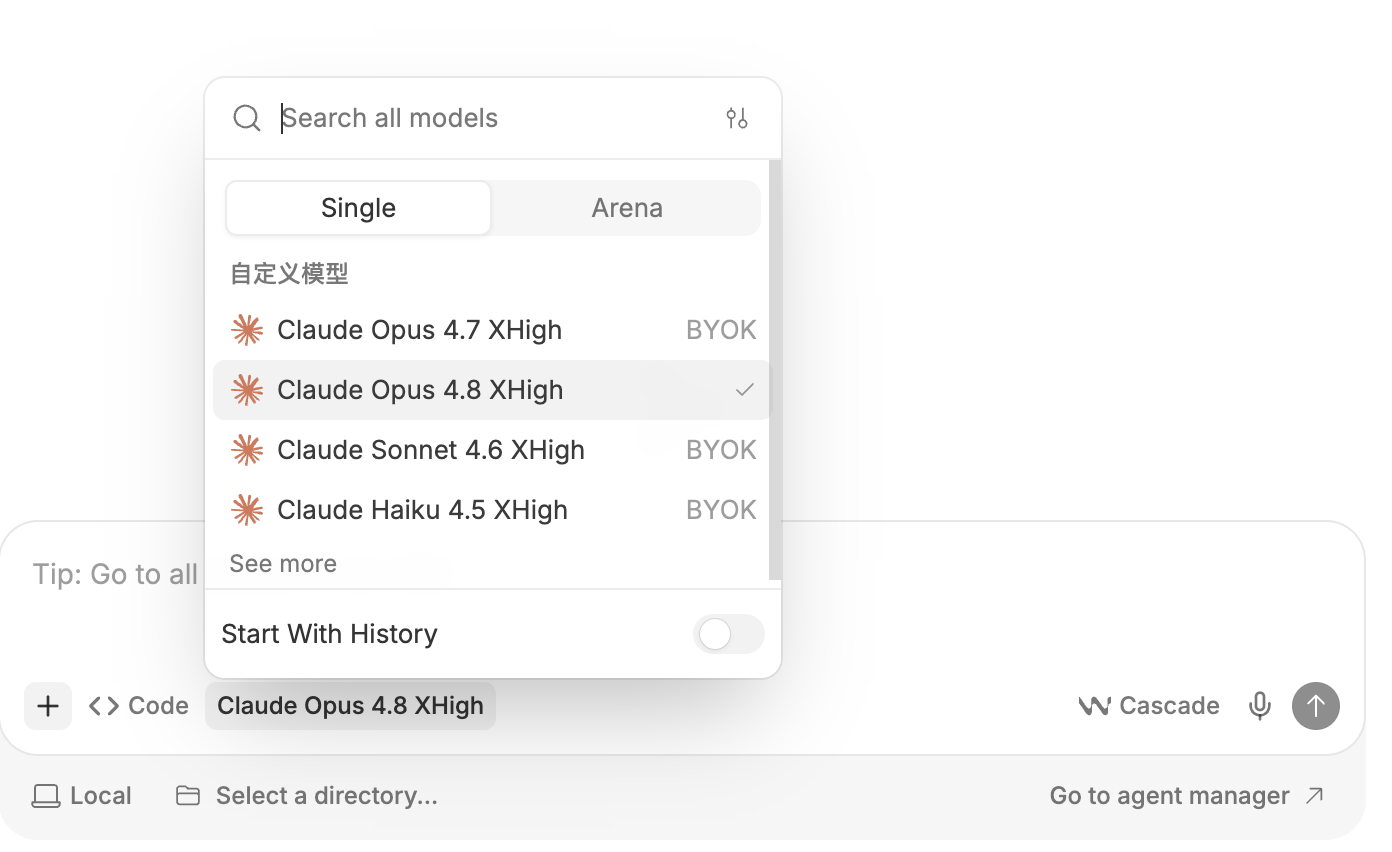Image resolution: width=1392 pixels, height=852 pixels.
Task: Send message with the up-arrow button
Action: (1316, 706)
